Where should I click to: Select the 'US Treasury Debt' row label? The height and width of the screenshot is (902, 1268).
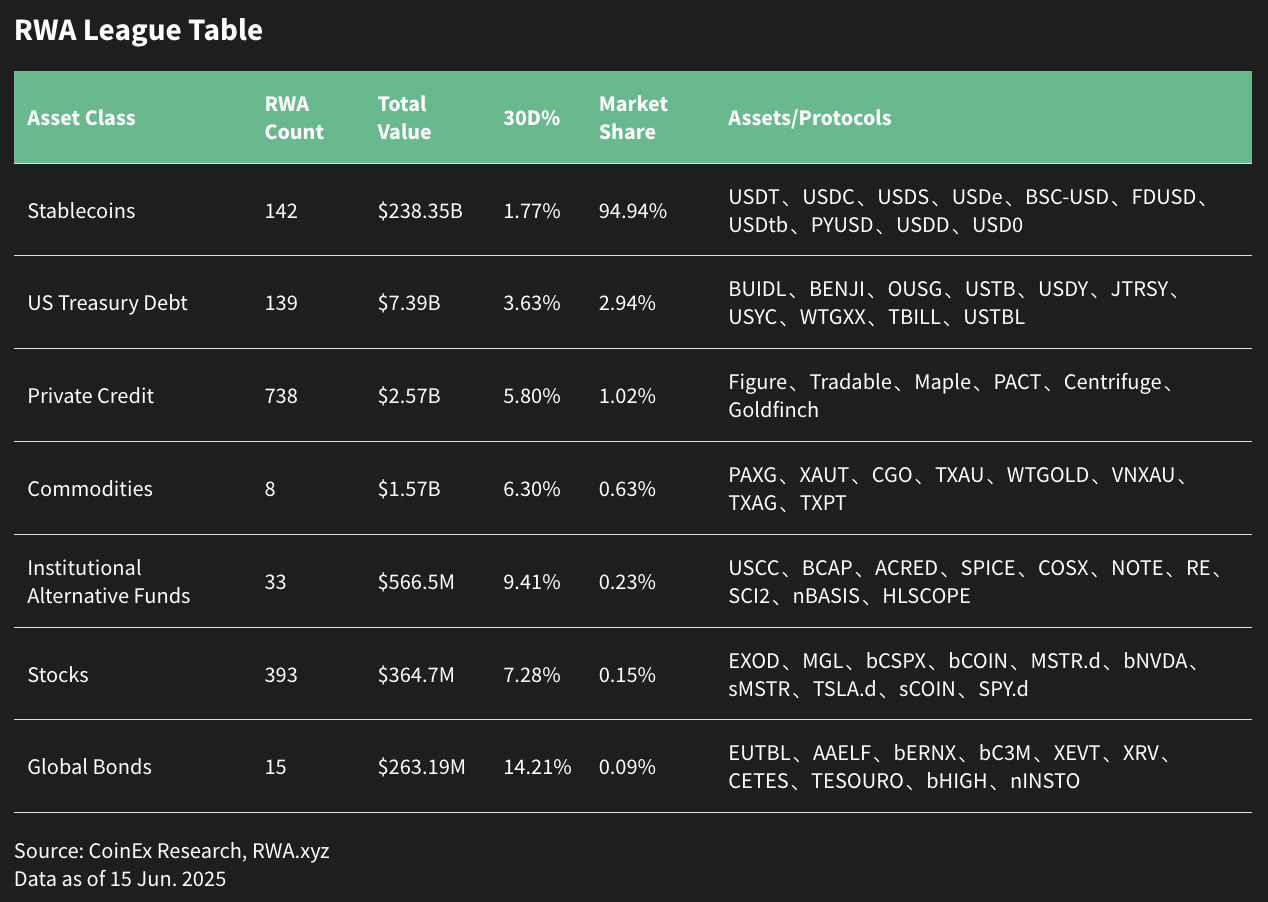point(107,303)
